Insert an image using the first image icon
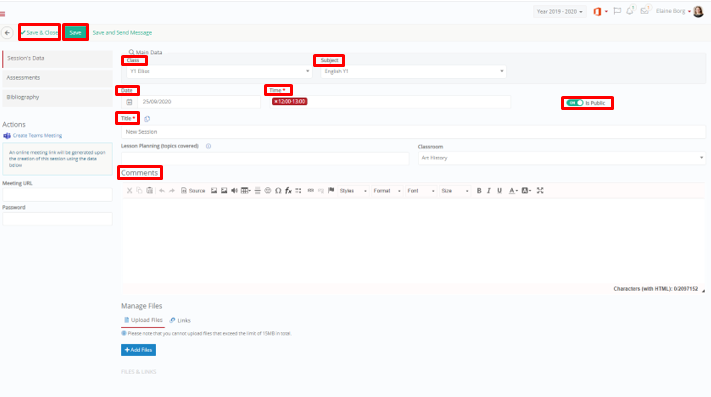Viewport: 711px width, 397px height. coord(214,191)
